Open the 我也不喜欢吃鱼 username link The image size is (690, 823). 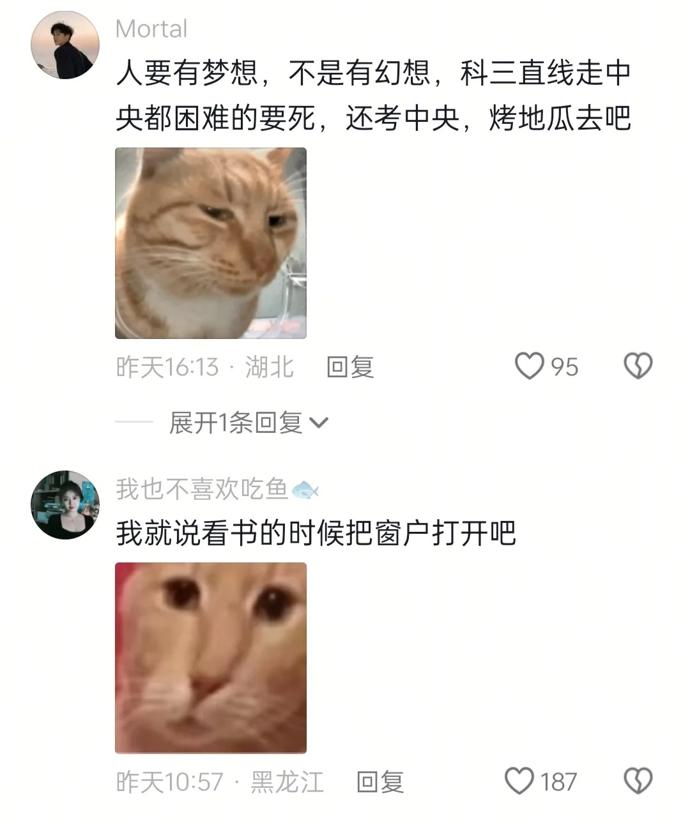(202, 489)
